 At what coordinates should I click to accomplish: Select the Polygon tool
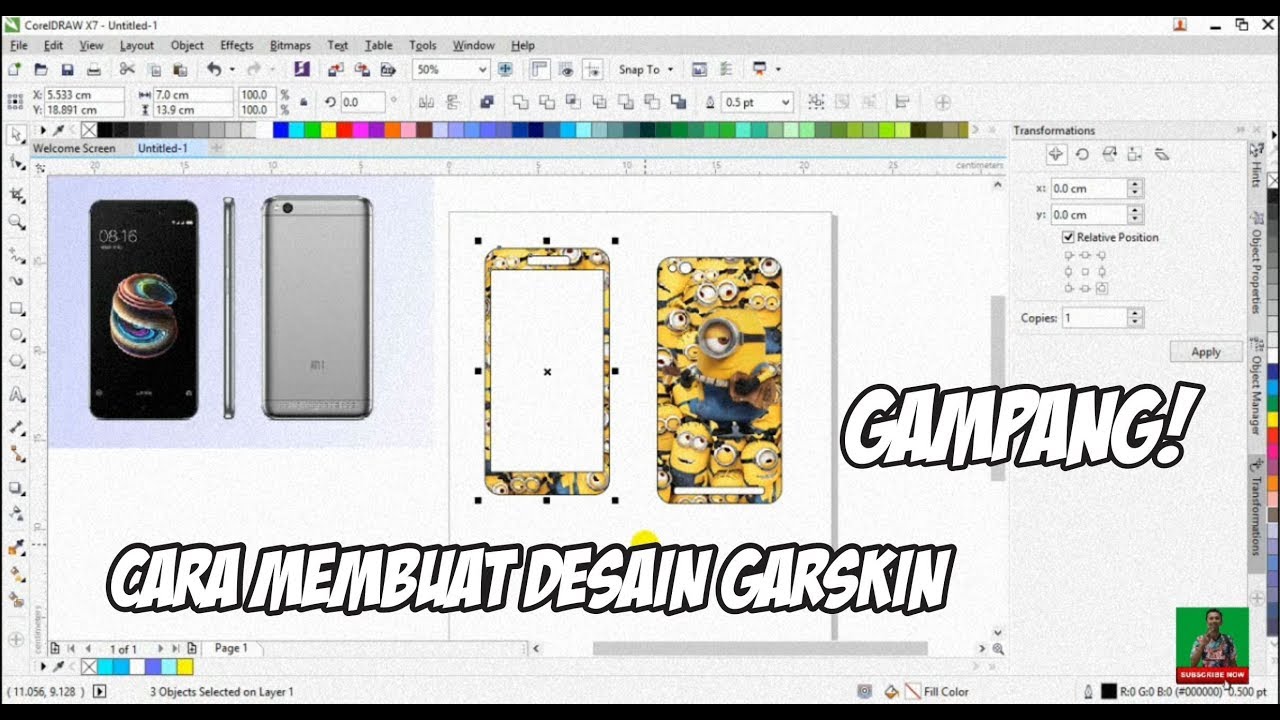pos(16,362)
